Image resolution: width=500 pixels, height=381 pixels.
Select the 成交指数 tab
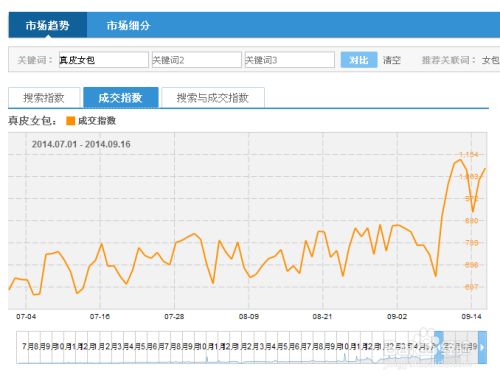tap(121, 98)
